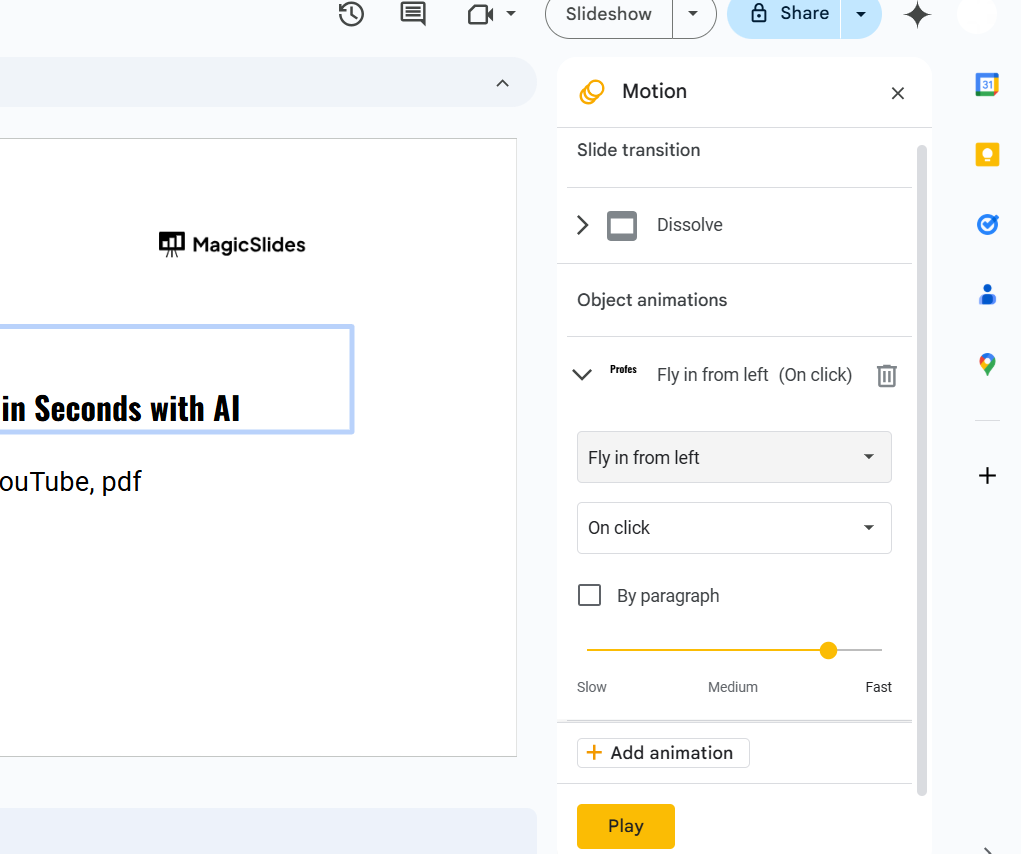Open the On click trigger dropdown
Screen dimensions: 1021x854
tap(734, 528)
